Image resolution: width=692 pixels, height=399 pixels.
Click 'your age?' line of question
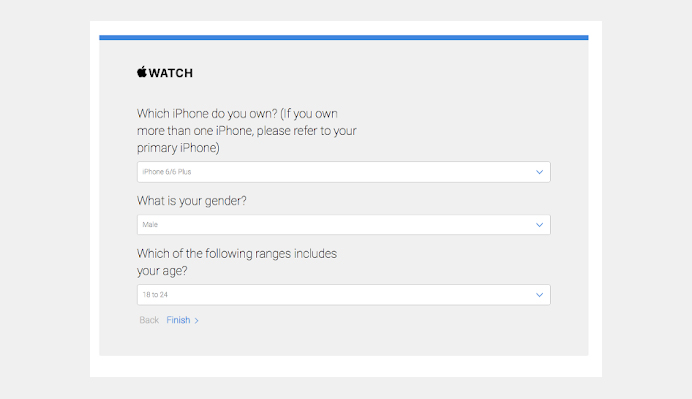(x=162, y=271)
